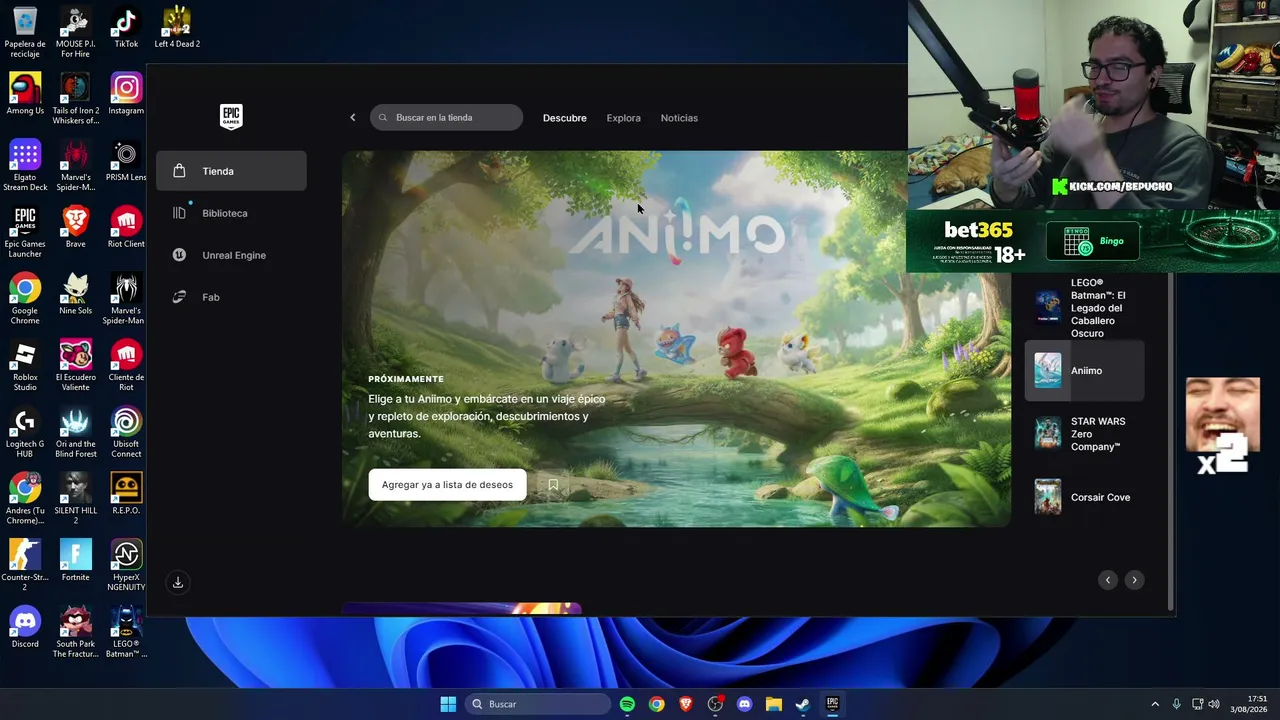
Task: Select Unreal Engine in the sidebar
Action: click(231, 255)
